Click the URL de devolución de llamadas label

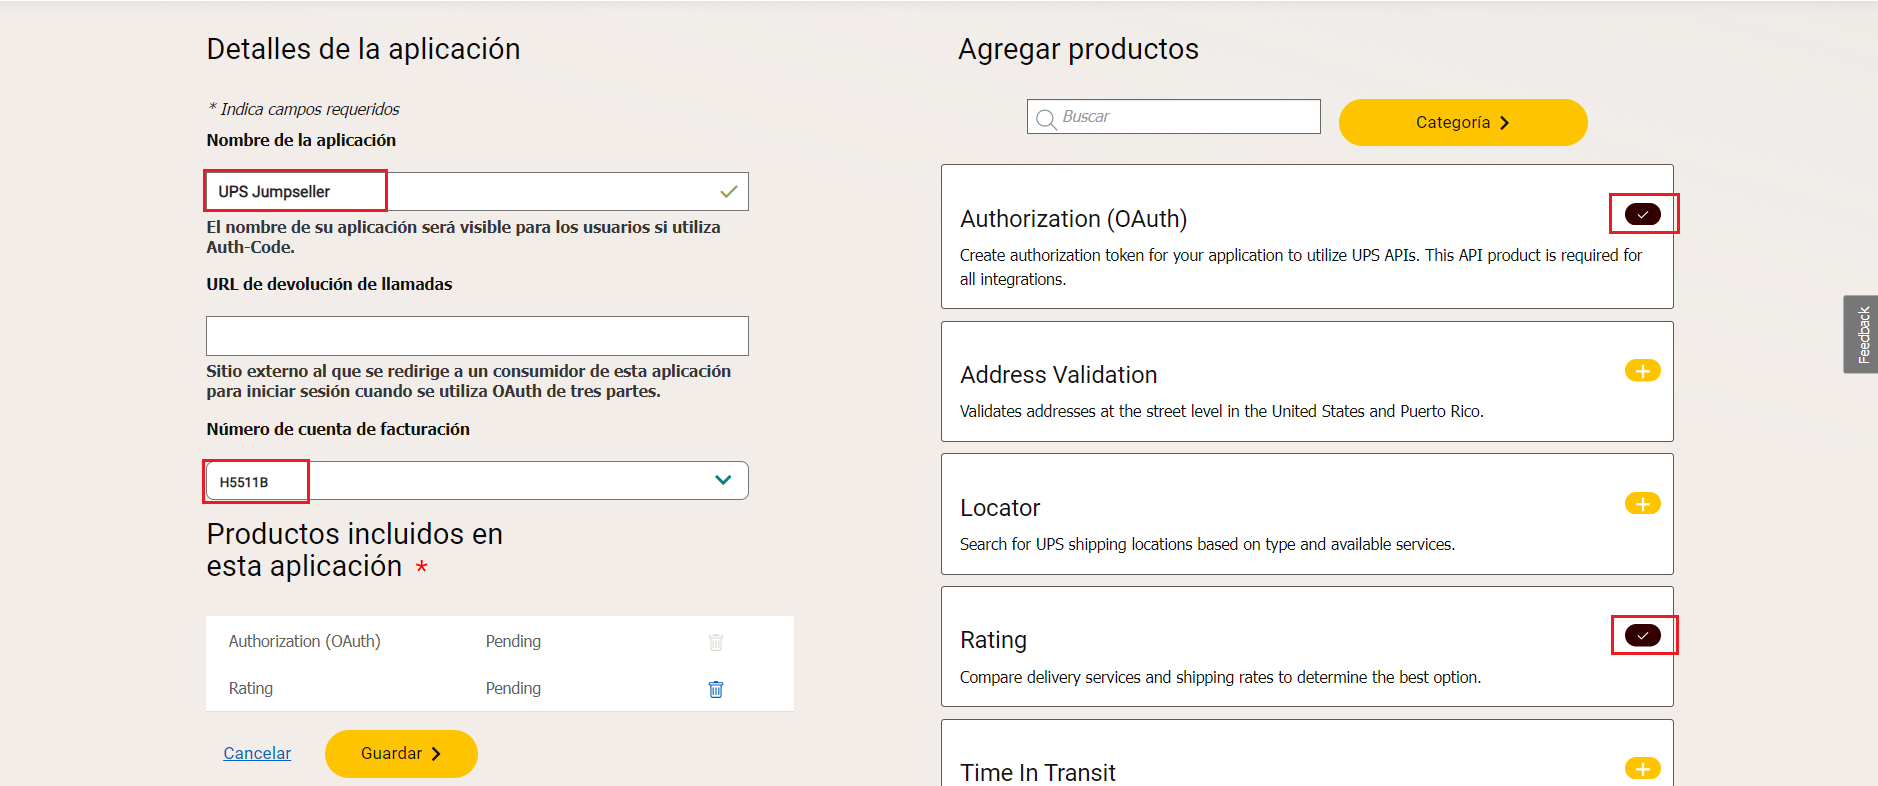click(329, 284)
